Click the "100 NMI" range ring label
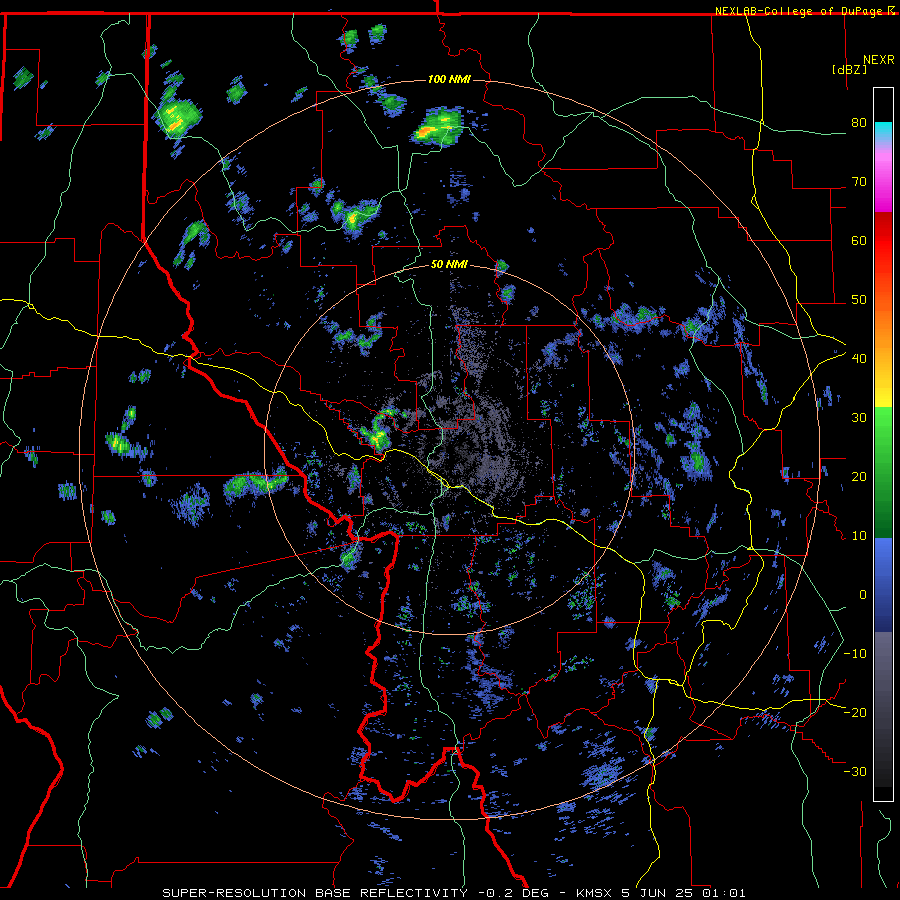 (x=449, y=79)
